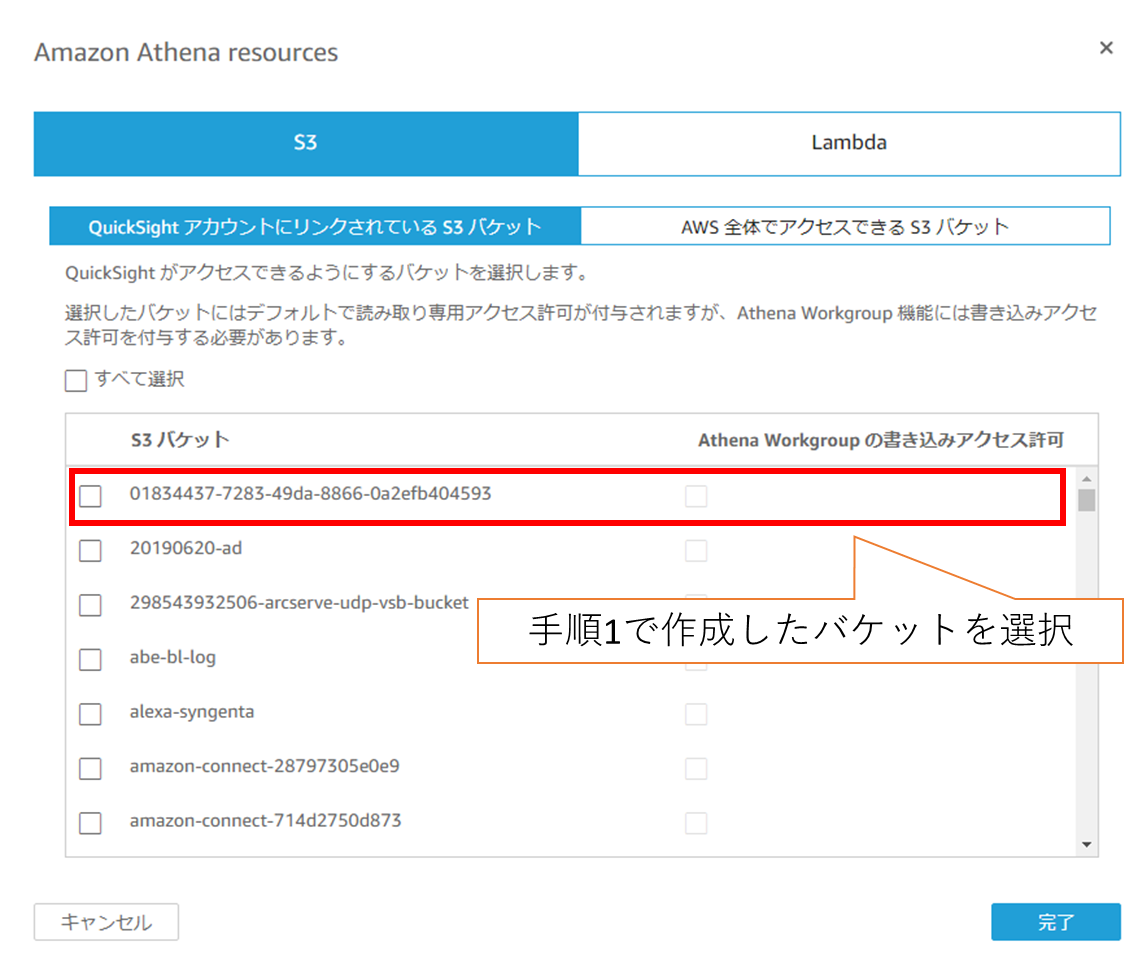The height and width of the screenshot is (955, 1138).
Task: Close the Amazon Athena resources dialog
Action: (1105, 48)
